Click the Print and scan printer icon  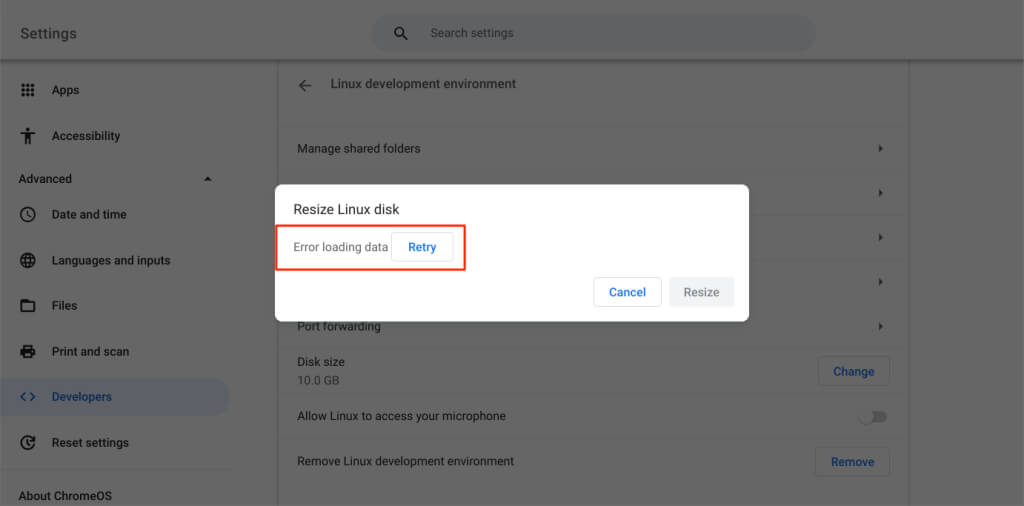[28, 351]
